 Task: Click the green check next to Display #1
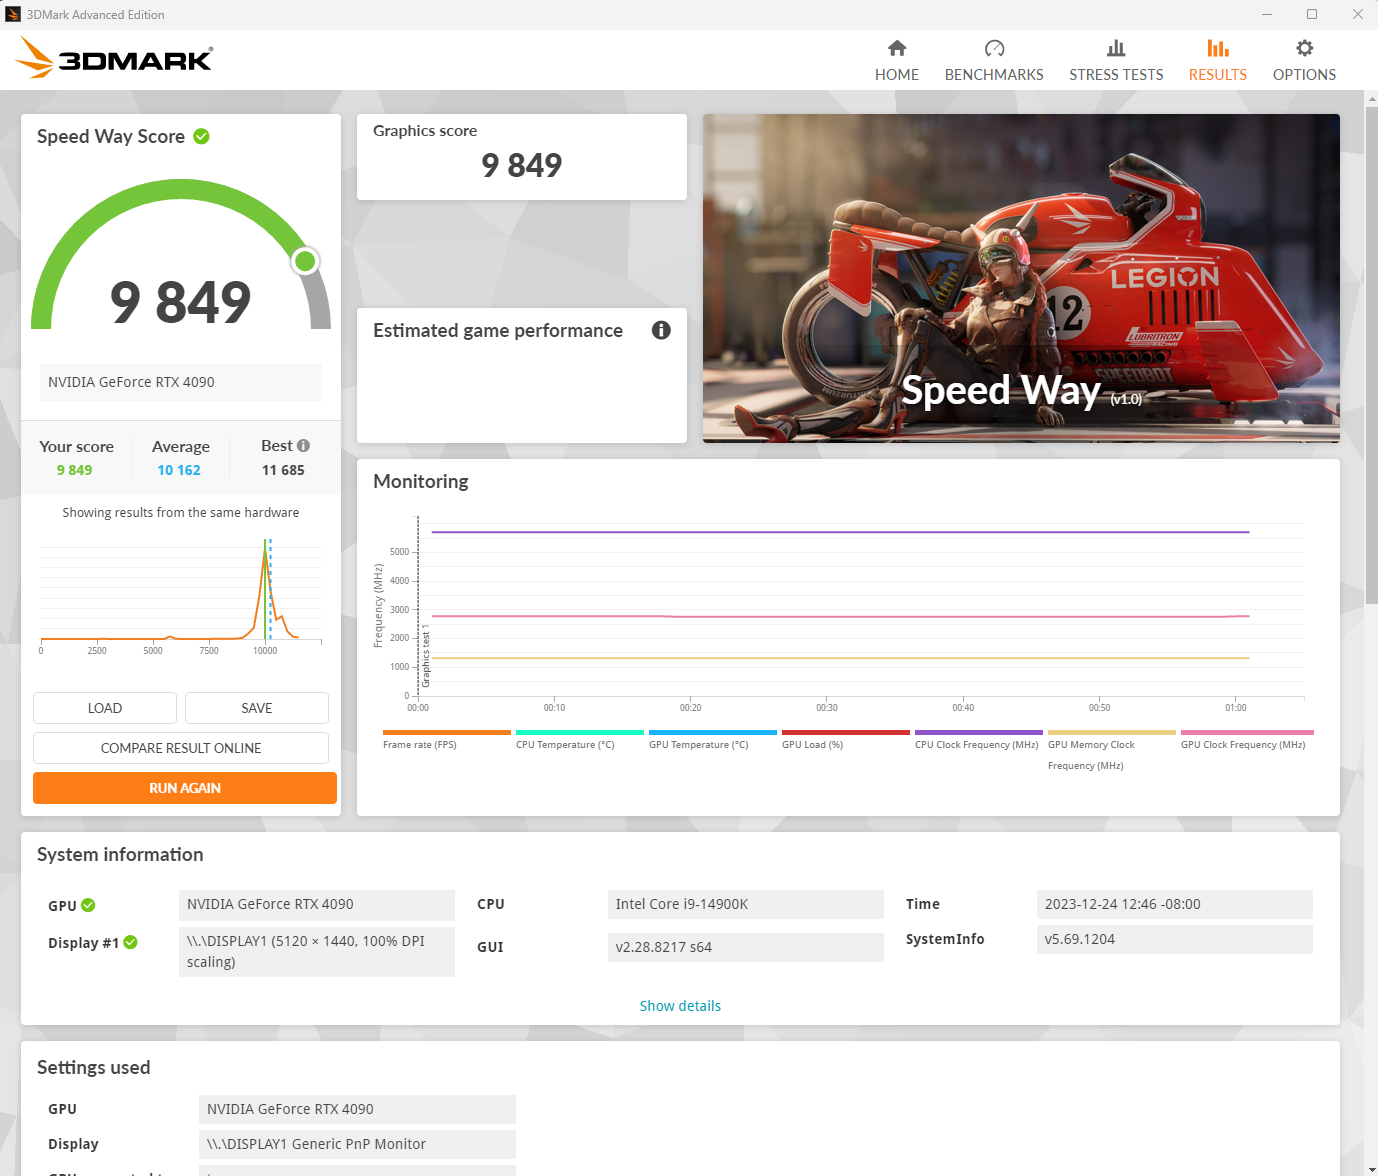(130, 942)
